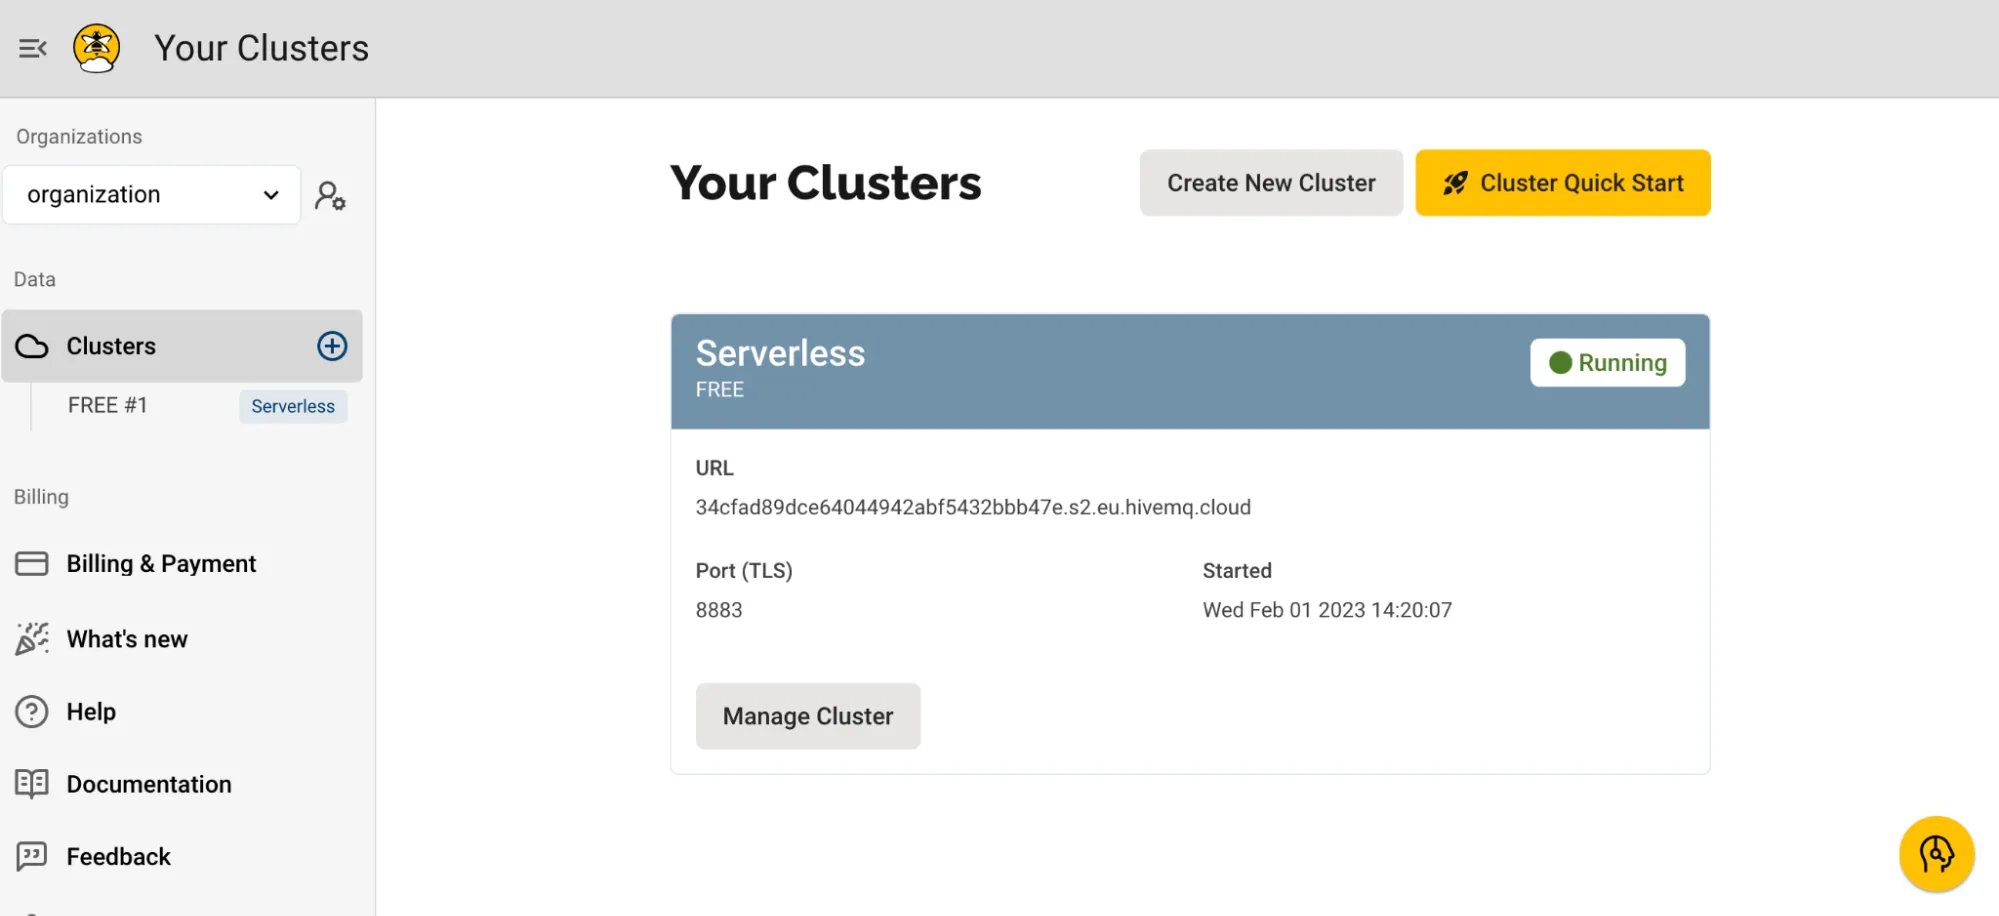Click the cloud icon beside Clusters
The height and width of the screenshot is (916, 1999).
tap(32, 346)
